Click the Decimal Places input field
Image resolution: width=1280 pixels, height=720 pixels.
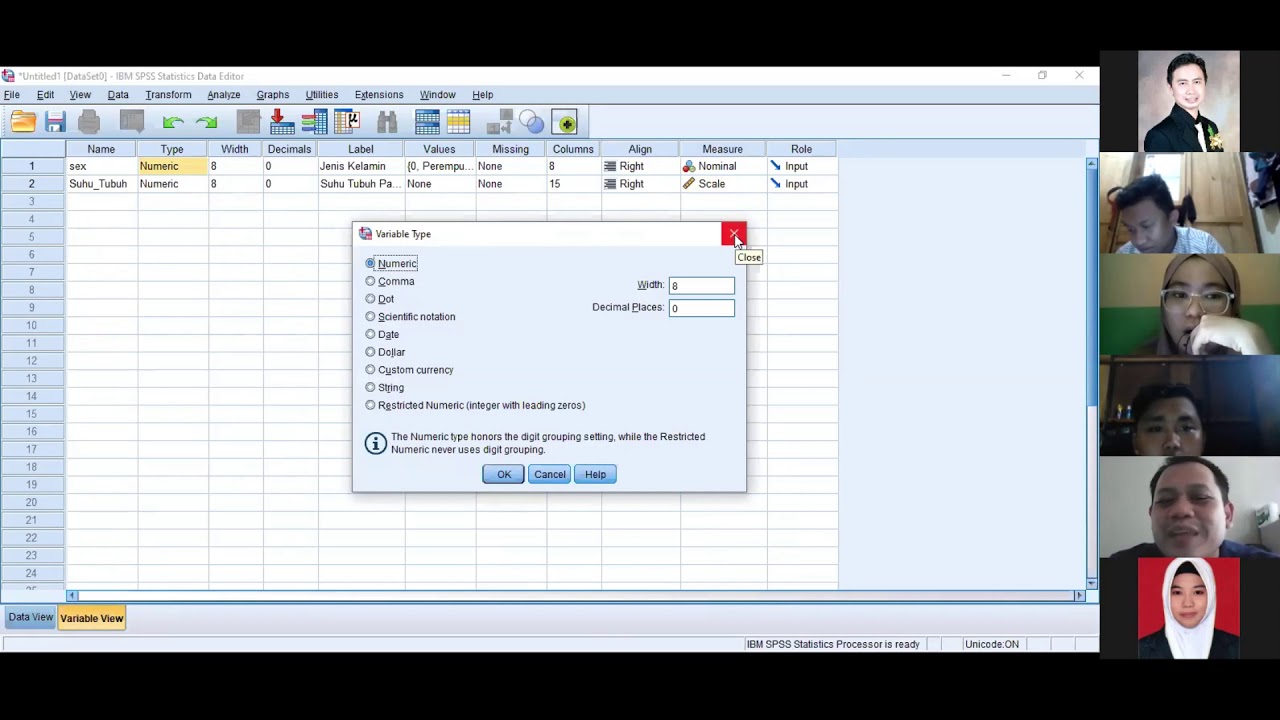701,308
